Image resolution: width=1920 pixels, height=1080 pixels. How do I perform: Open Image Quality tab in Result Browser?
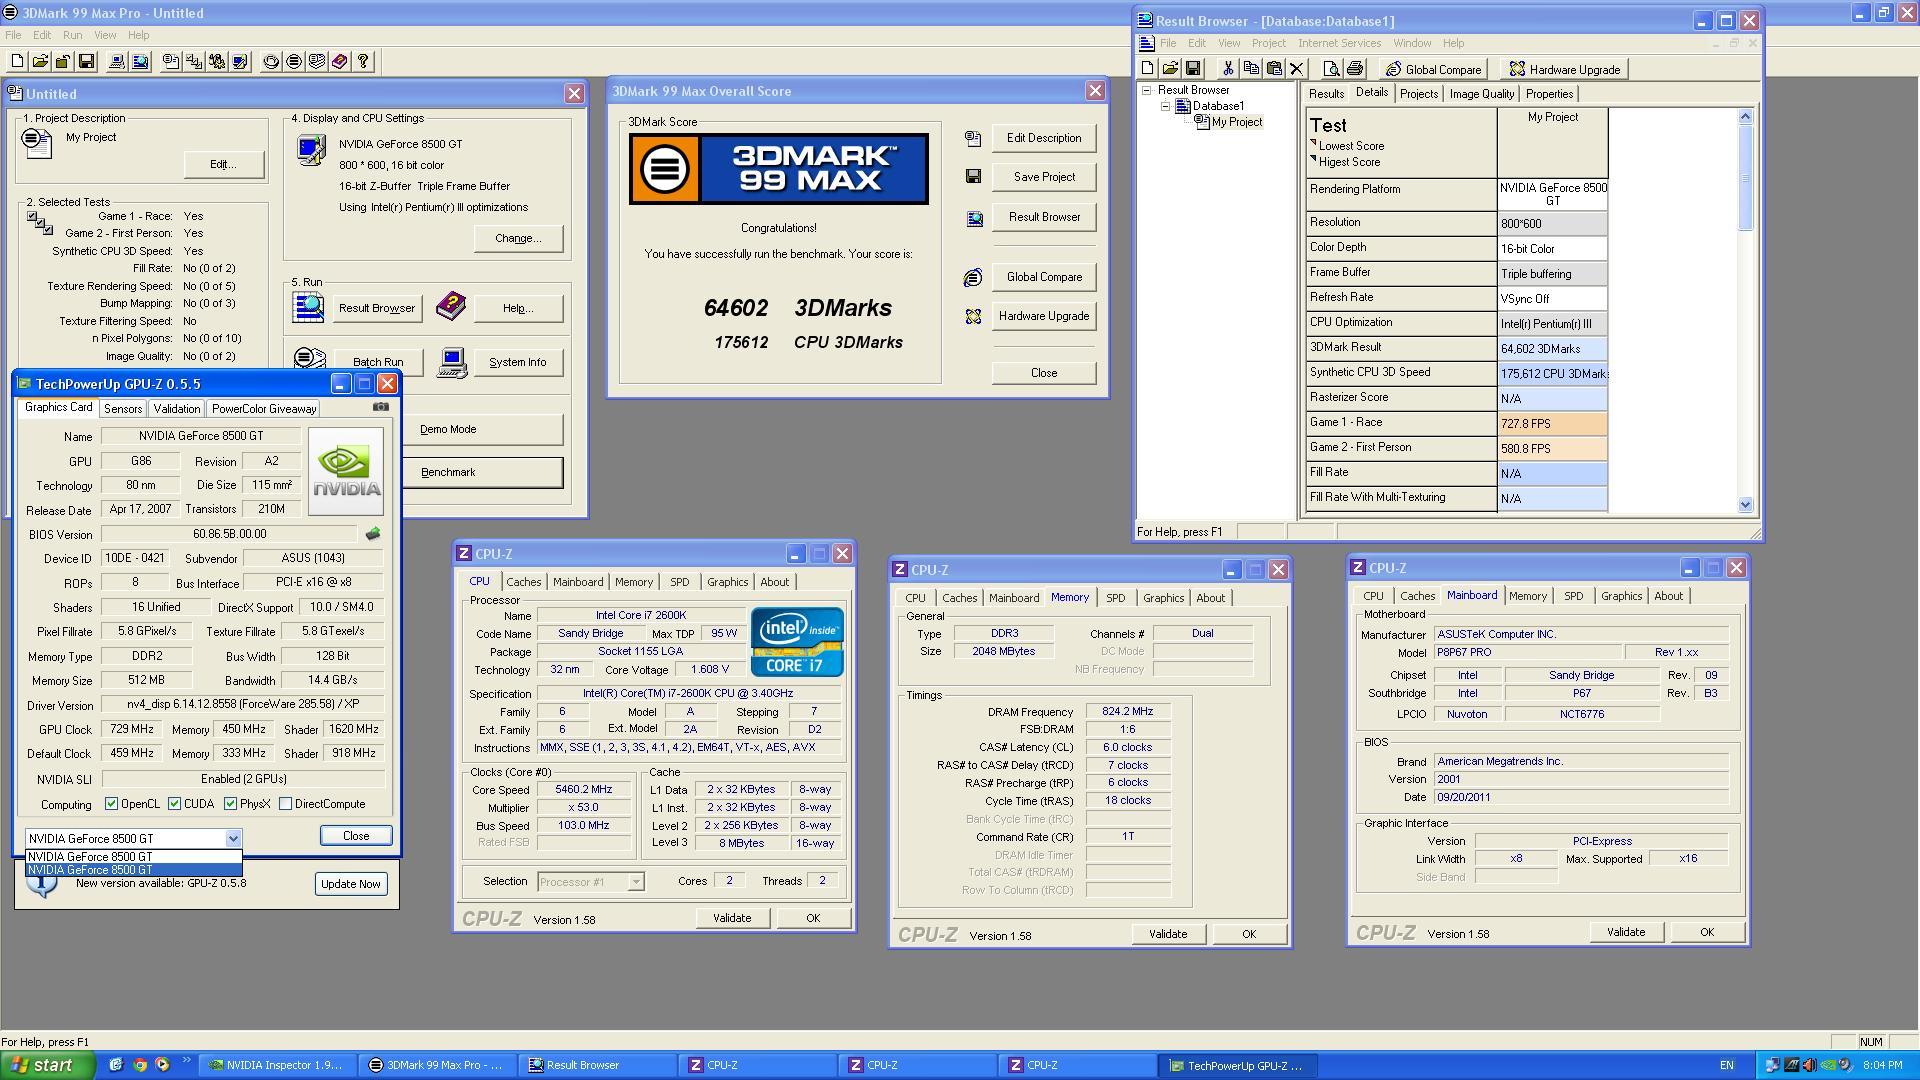[x=1481, y=94]
